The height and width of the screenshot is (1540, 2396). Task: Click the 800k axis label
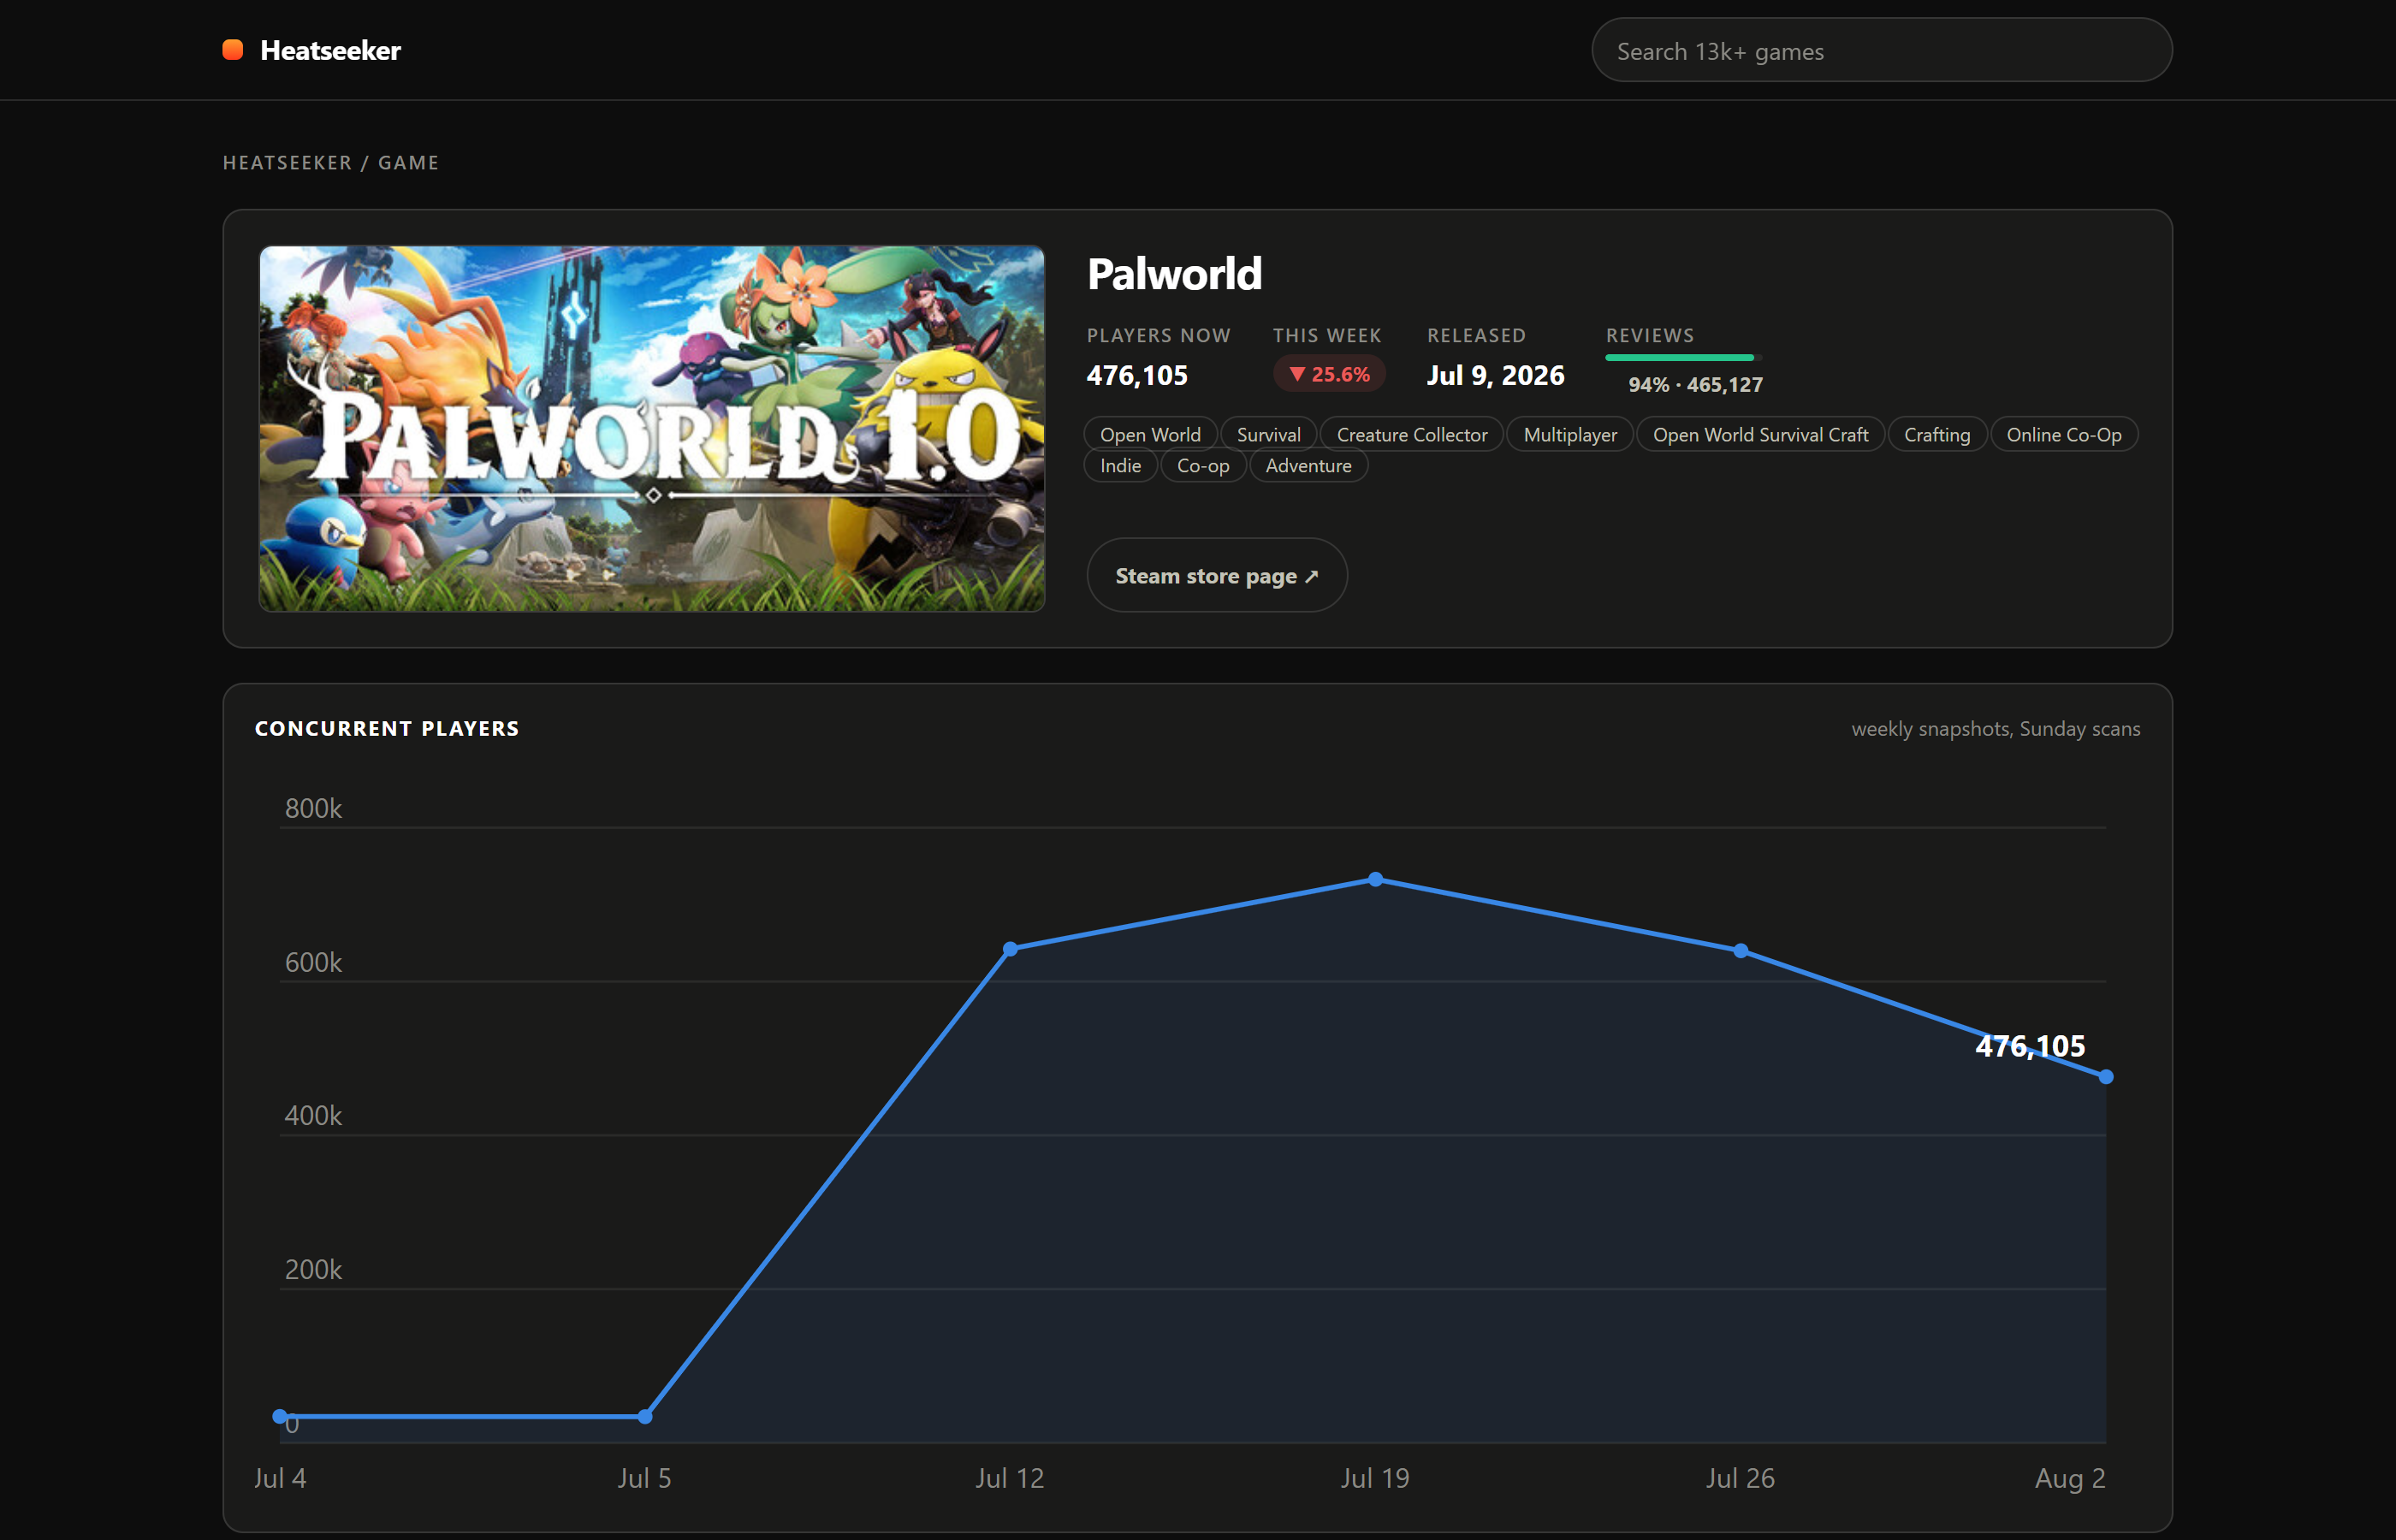point(313,808)
